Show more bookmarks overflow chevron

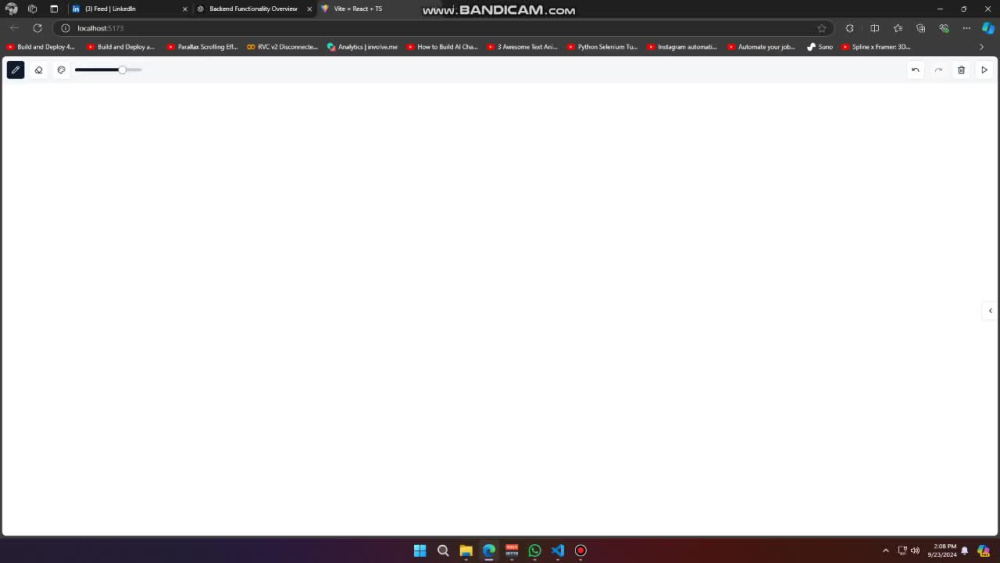(x=982, y=47)
